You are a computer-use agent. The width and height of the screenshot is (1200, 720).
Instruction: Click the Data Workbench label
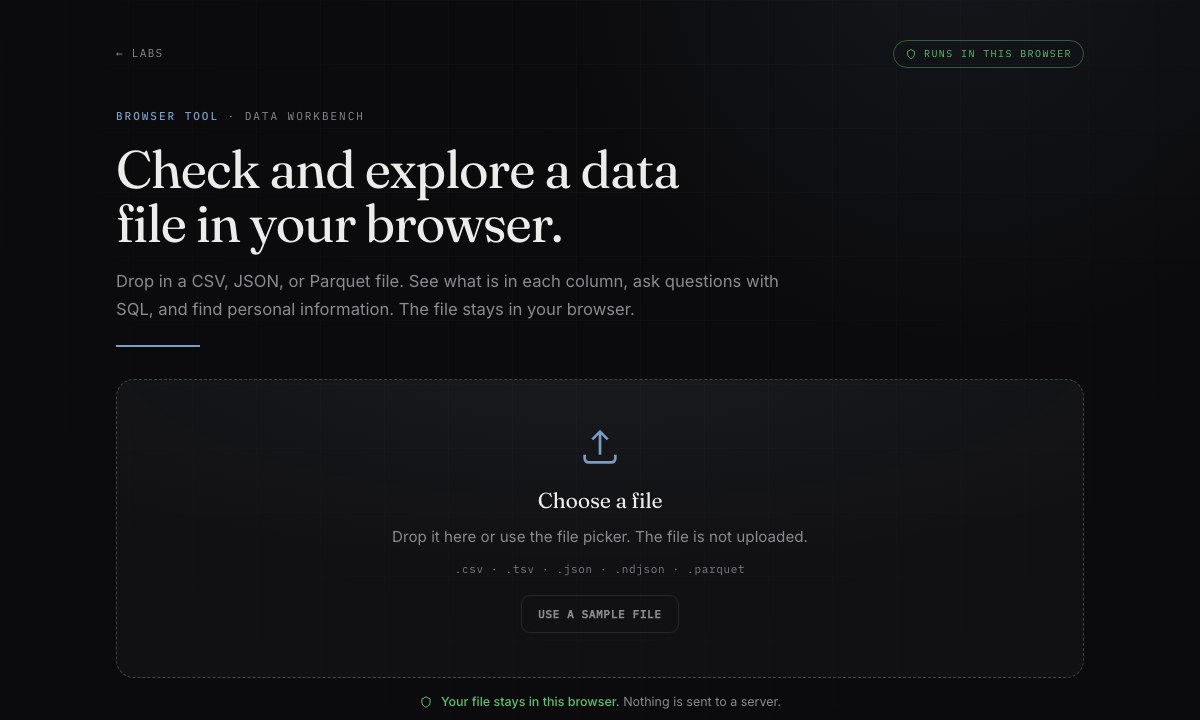tap(304, 116)
